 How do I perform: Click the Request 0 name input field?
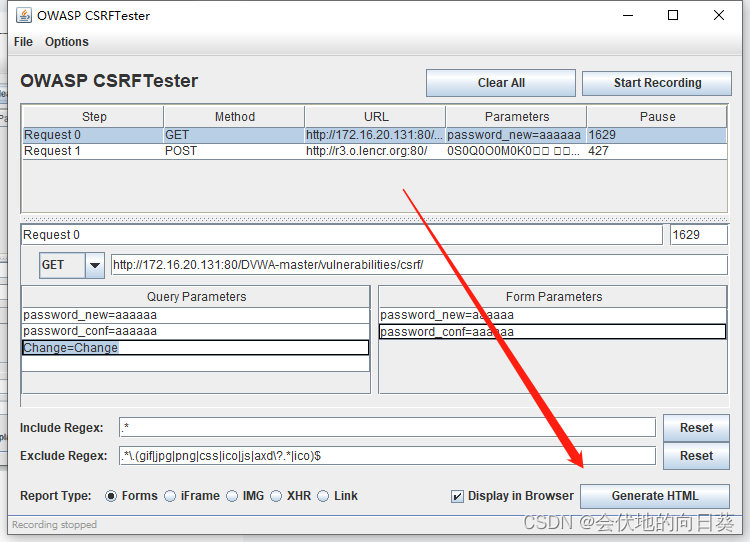pyautogui.click(x=342, y=235)
